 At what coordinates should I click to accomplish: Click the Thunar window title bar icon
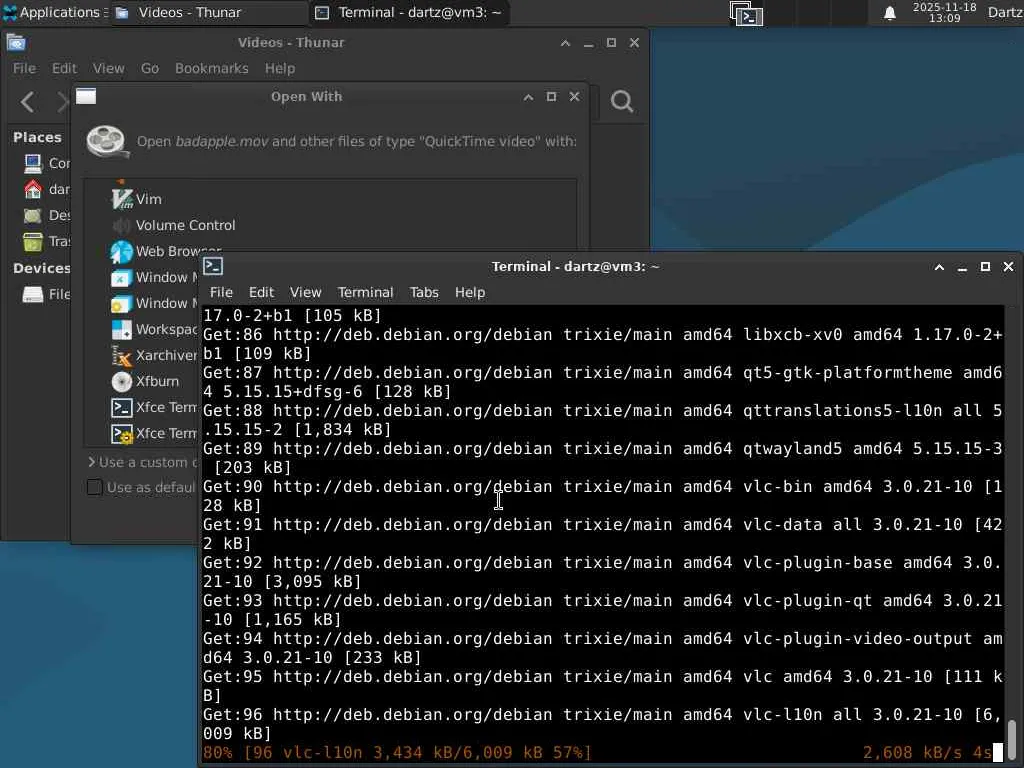click(x=16, y=43)
